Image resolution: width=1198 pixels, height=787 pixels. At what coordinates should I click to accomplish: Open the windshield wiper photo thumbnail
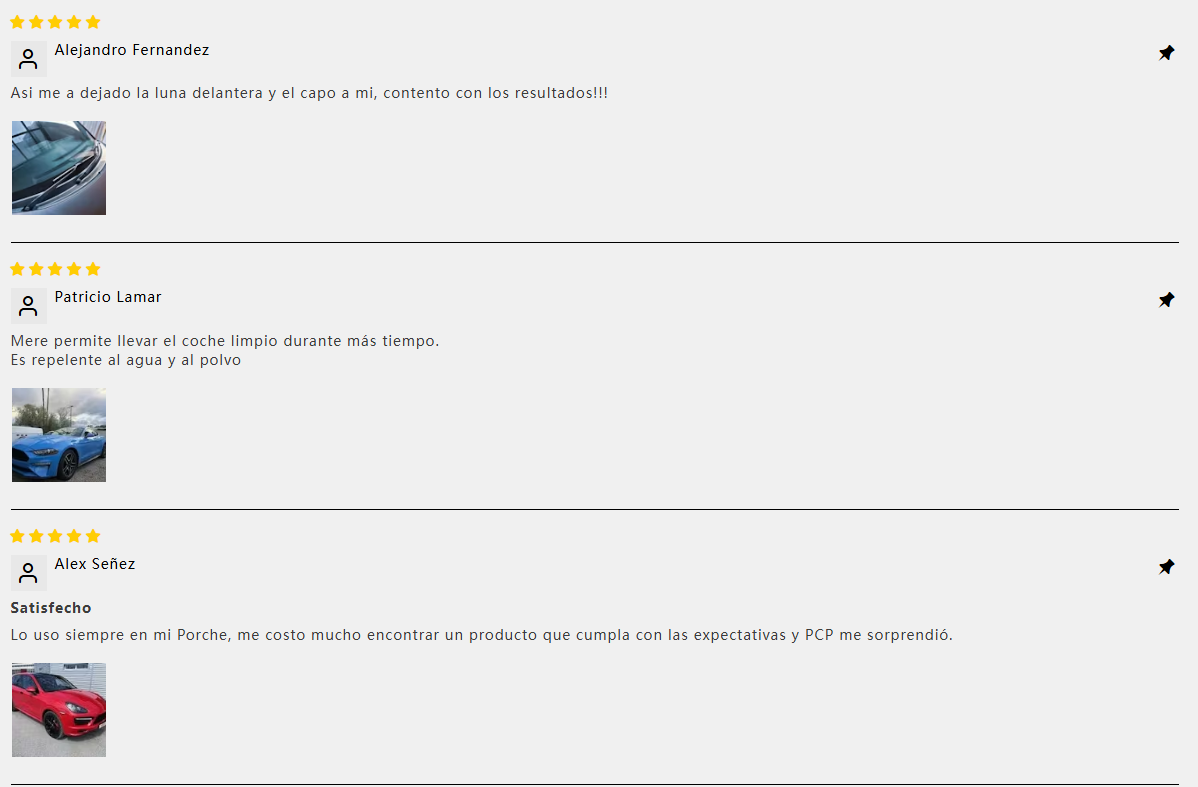[x=59, y=167]
